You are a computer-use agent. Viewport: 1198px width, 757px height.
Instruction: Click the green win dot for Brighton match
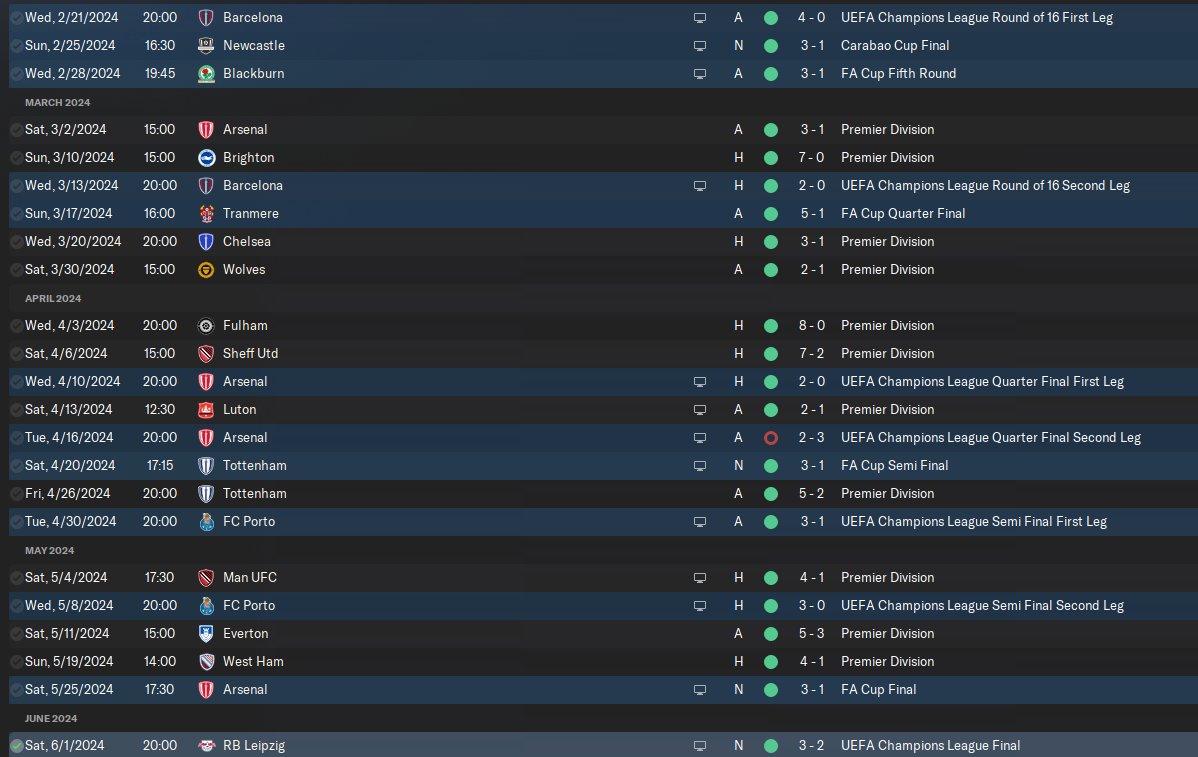click(x=770, y=158)
